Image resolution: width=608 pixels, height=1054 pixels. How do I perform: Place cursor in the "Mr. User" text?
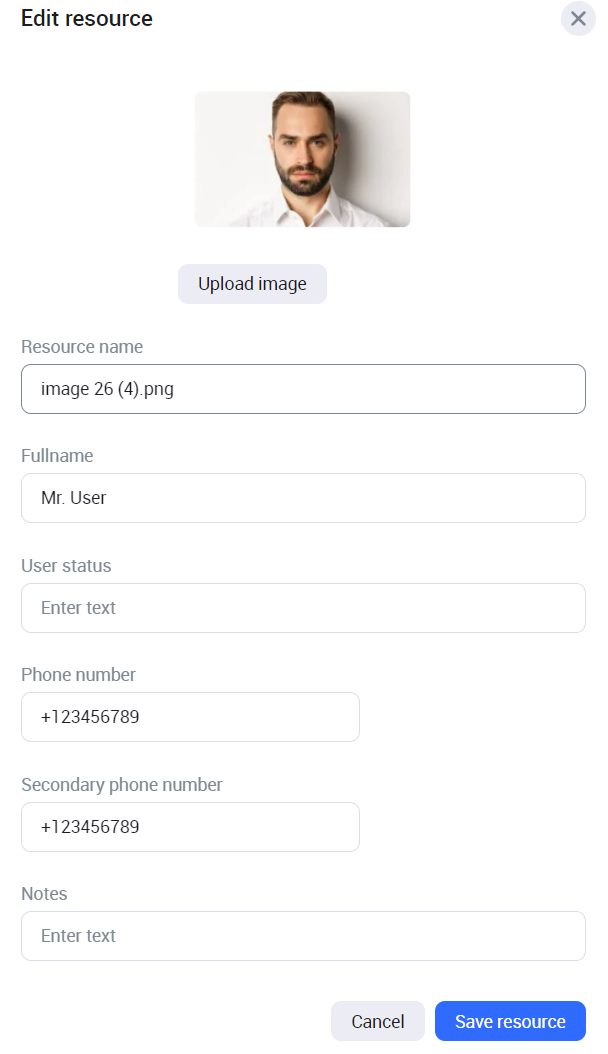point(74,498)
